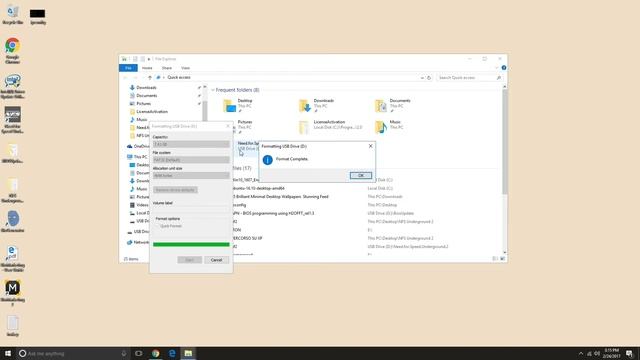Click OK in Format Complete dialog
The width and height of the screenshot is (640, 360).
tap(360, 176)
